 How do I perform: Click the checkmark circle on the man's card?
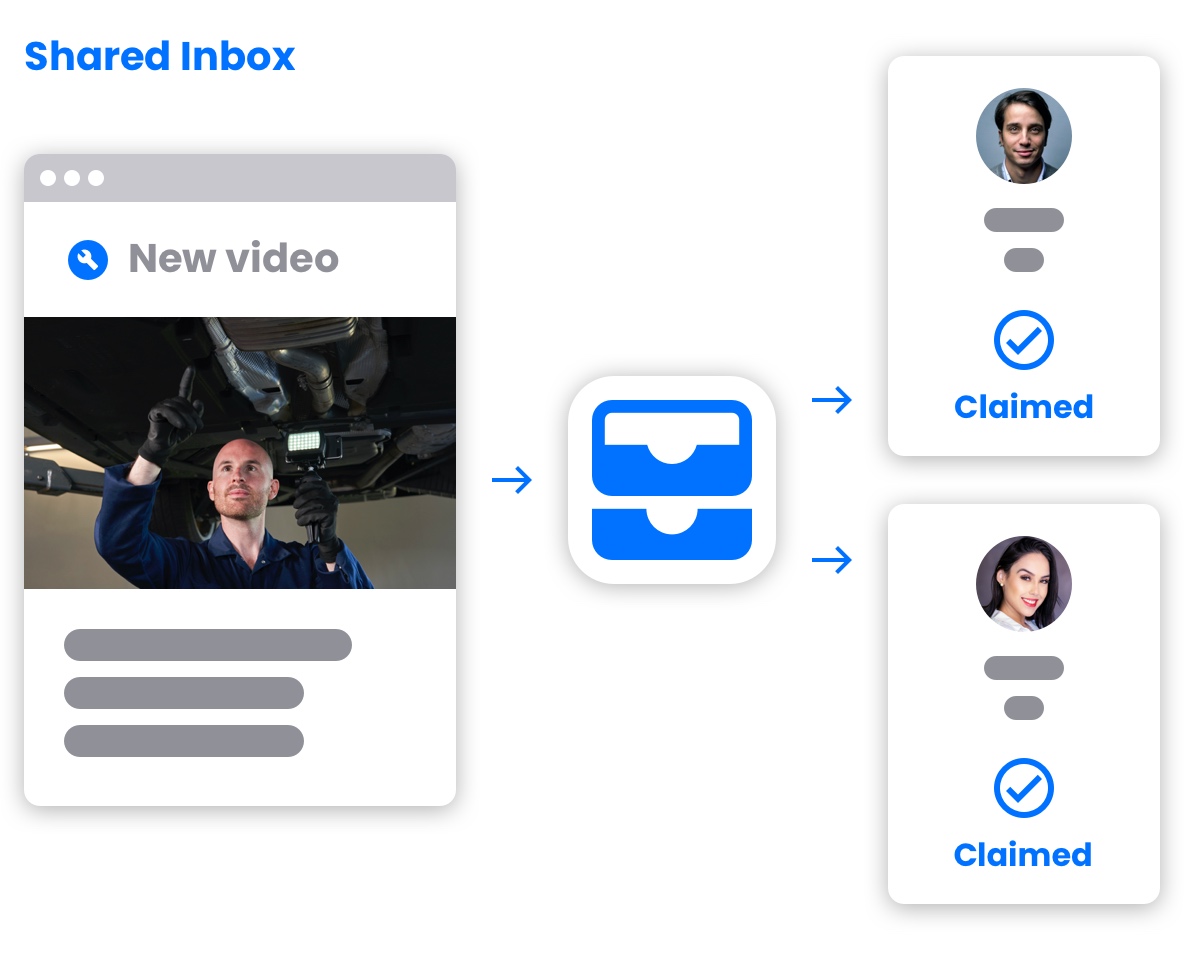pos(1023,340)
